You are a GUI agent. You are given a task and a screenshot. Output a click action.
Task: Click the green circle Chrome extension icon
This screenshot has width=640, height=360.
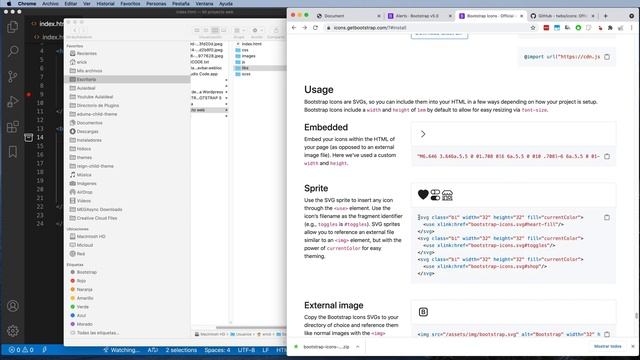[x=578, y=28]
